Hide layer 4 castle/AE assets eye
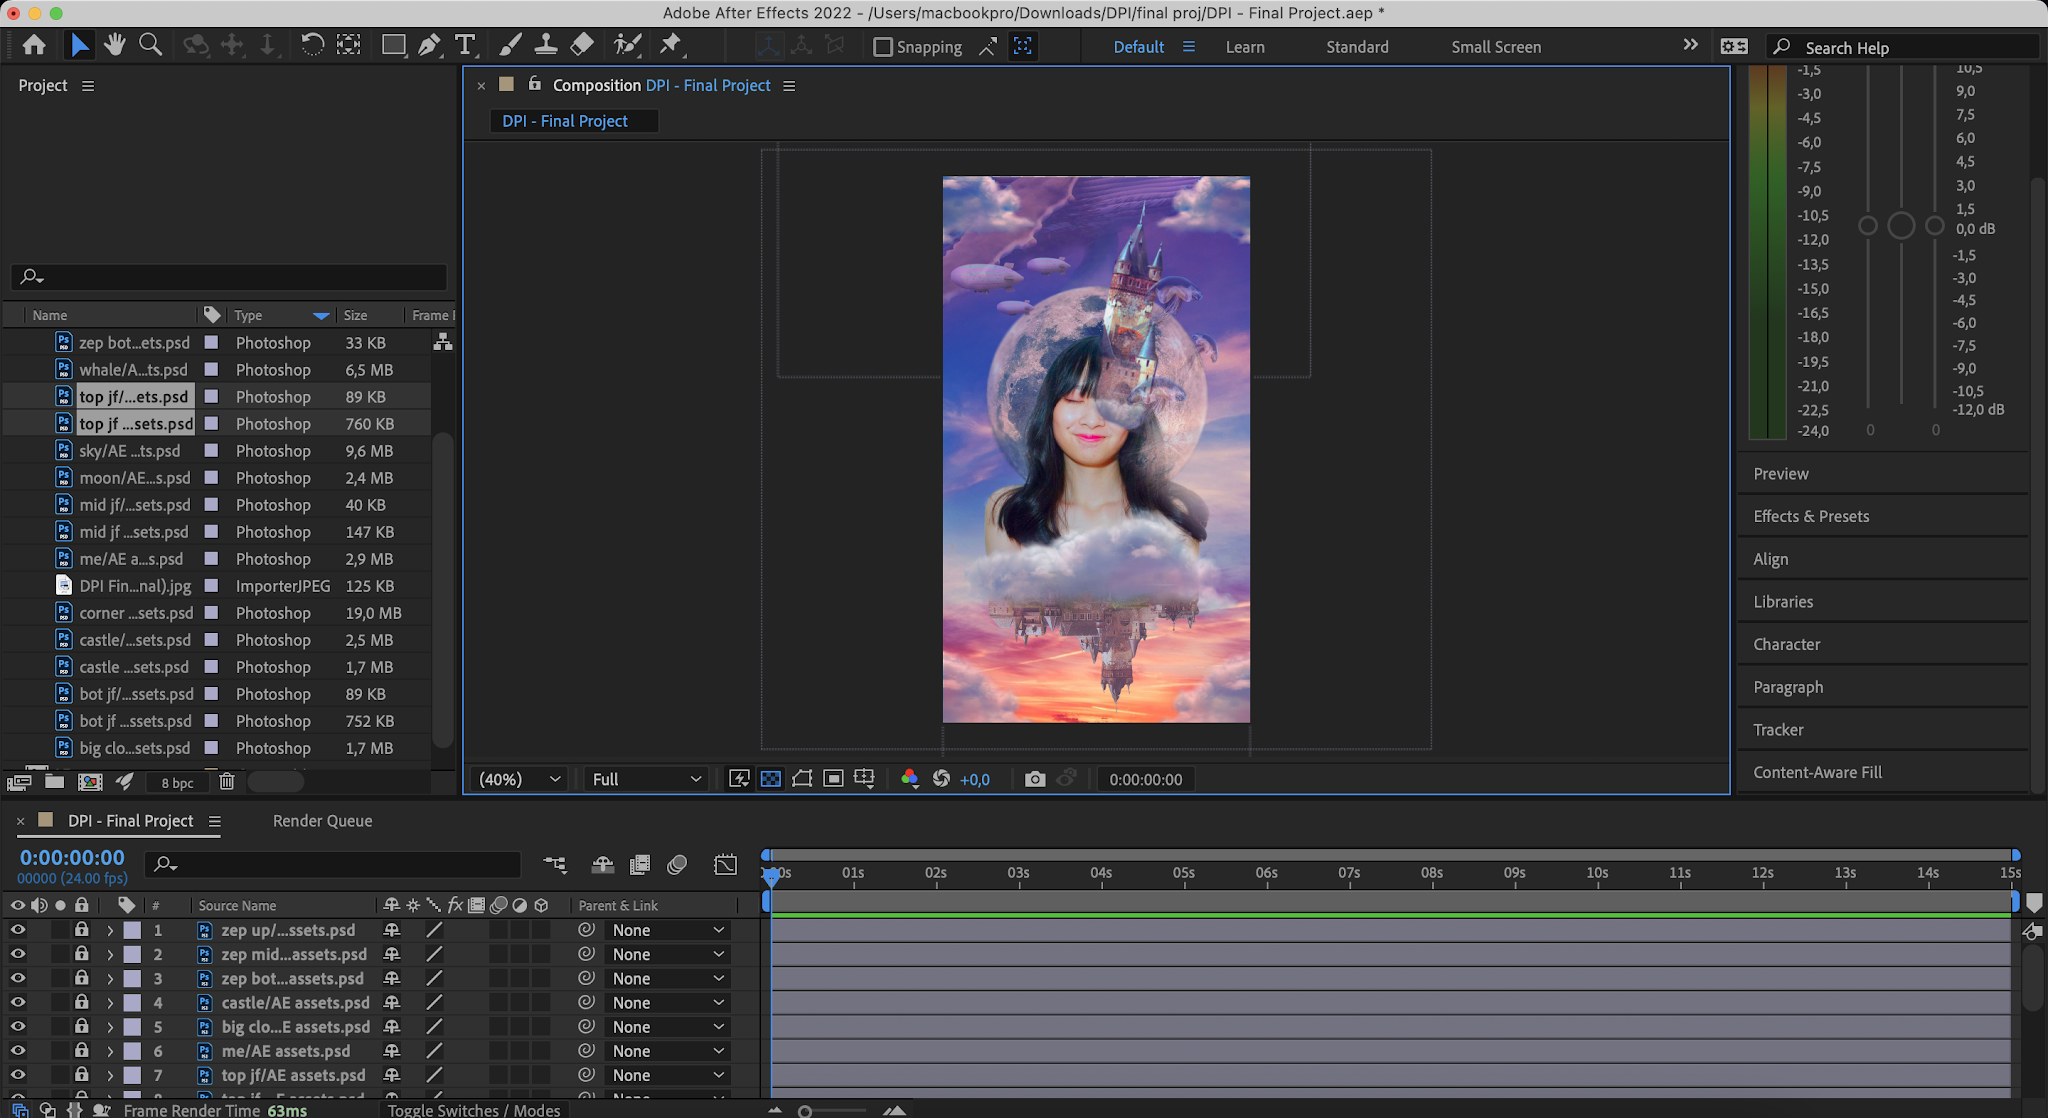The height and width of the screenshot is (1118, 2048). pos(17,1002)
